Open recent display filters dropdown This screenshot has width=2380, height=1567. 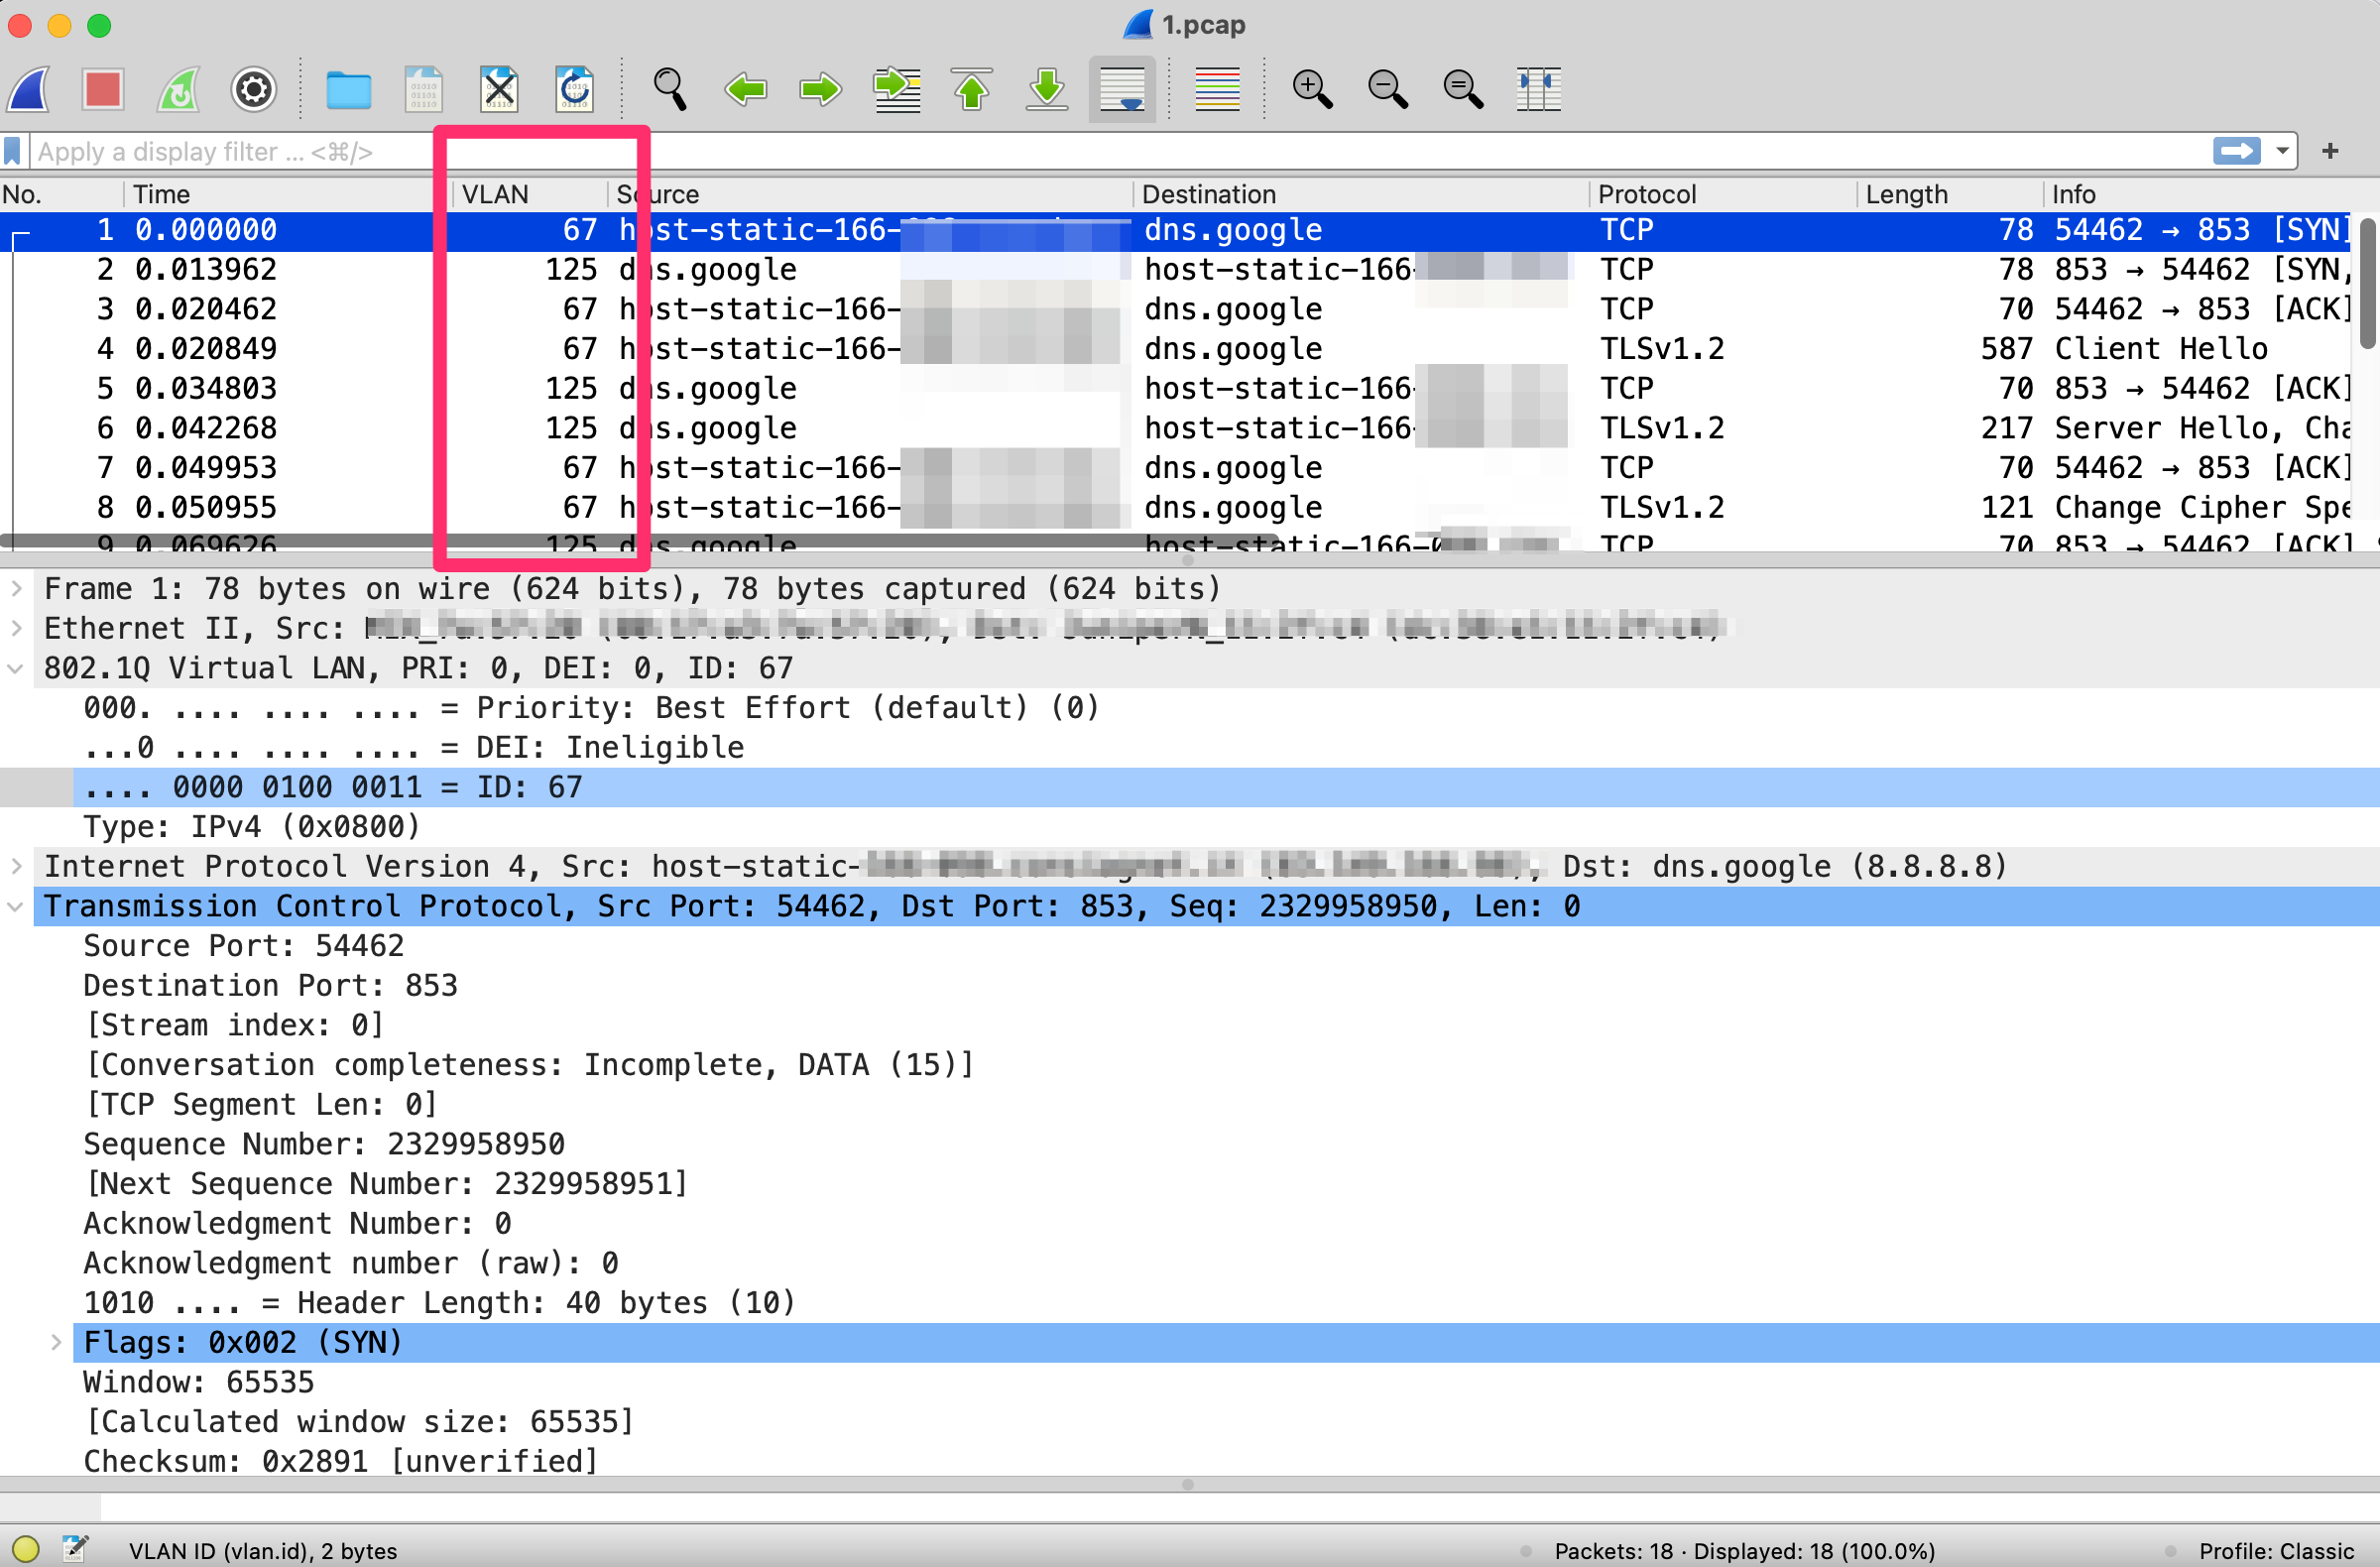point(2283,151)
